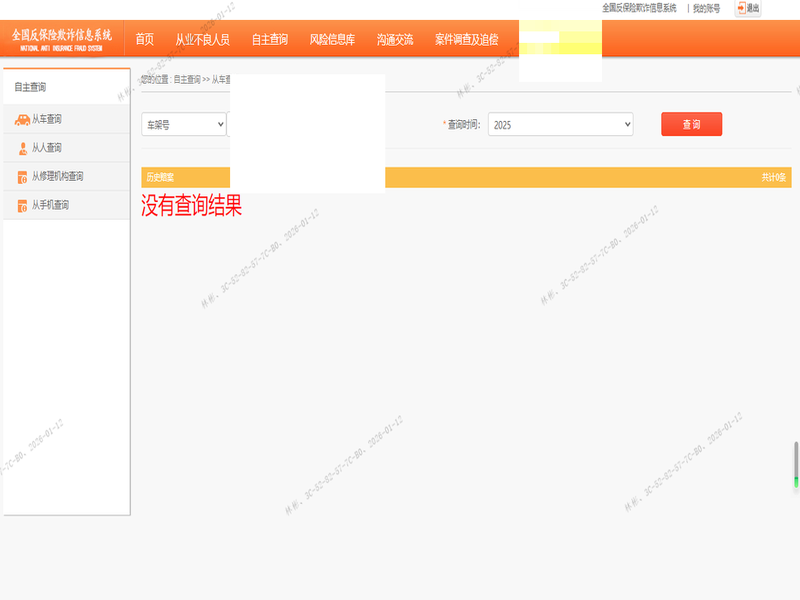Viewport: 800px width, 600px height.
Task: Click the car icon beside 从车查询
Action: pyautogui.click(x=22, y=119)
